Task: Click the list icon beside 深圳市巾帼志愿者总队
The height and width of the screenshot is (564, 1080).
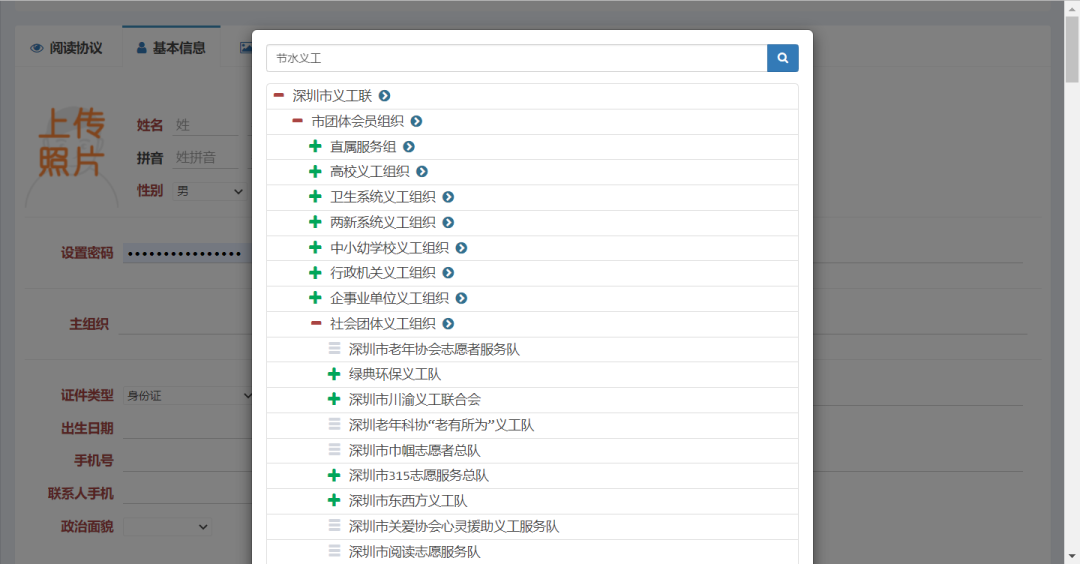Action: point(334,450)
